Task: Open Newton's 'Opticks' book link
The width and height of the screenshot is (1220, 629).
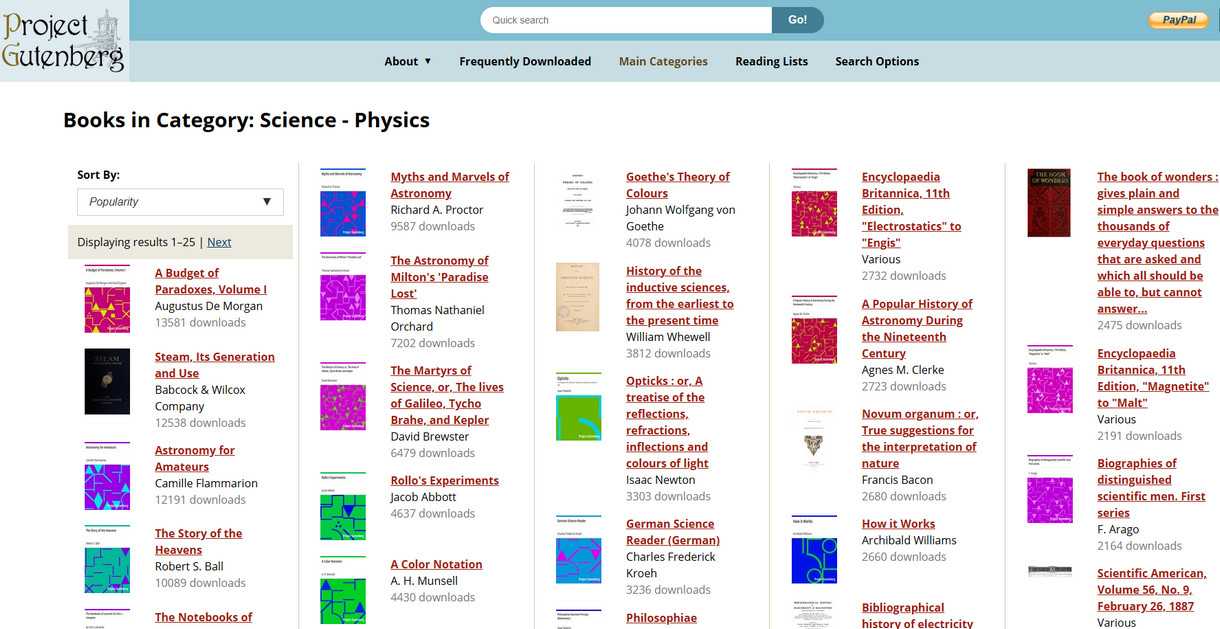Action: [667, 422]
